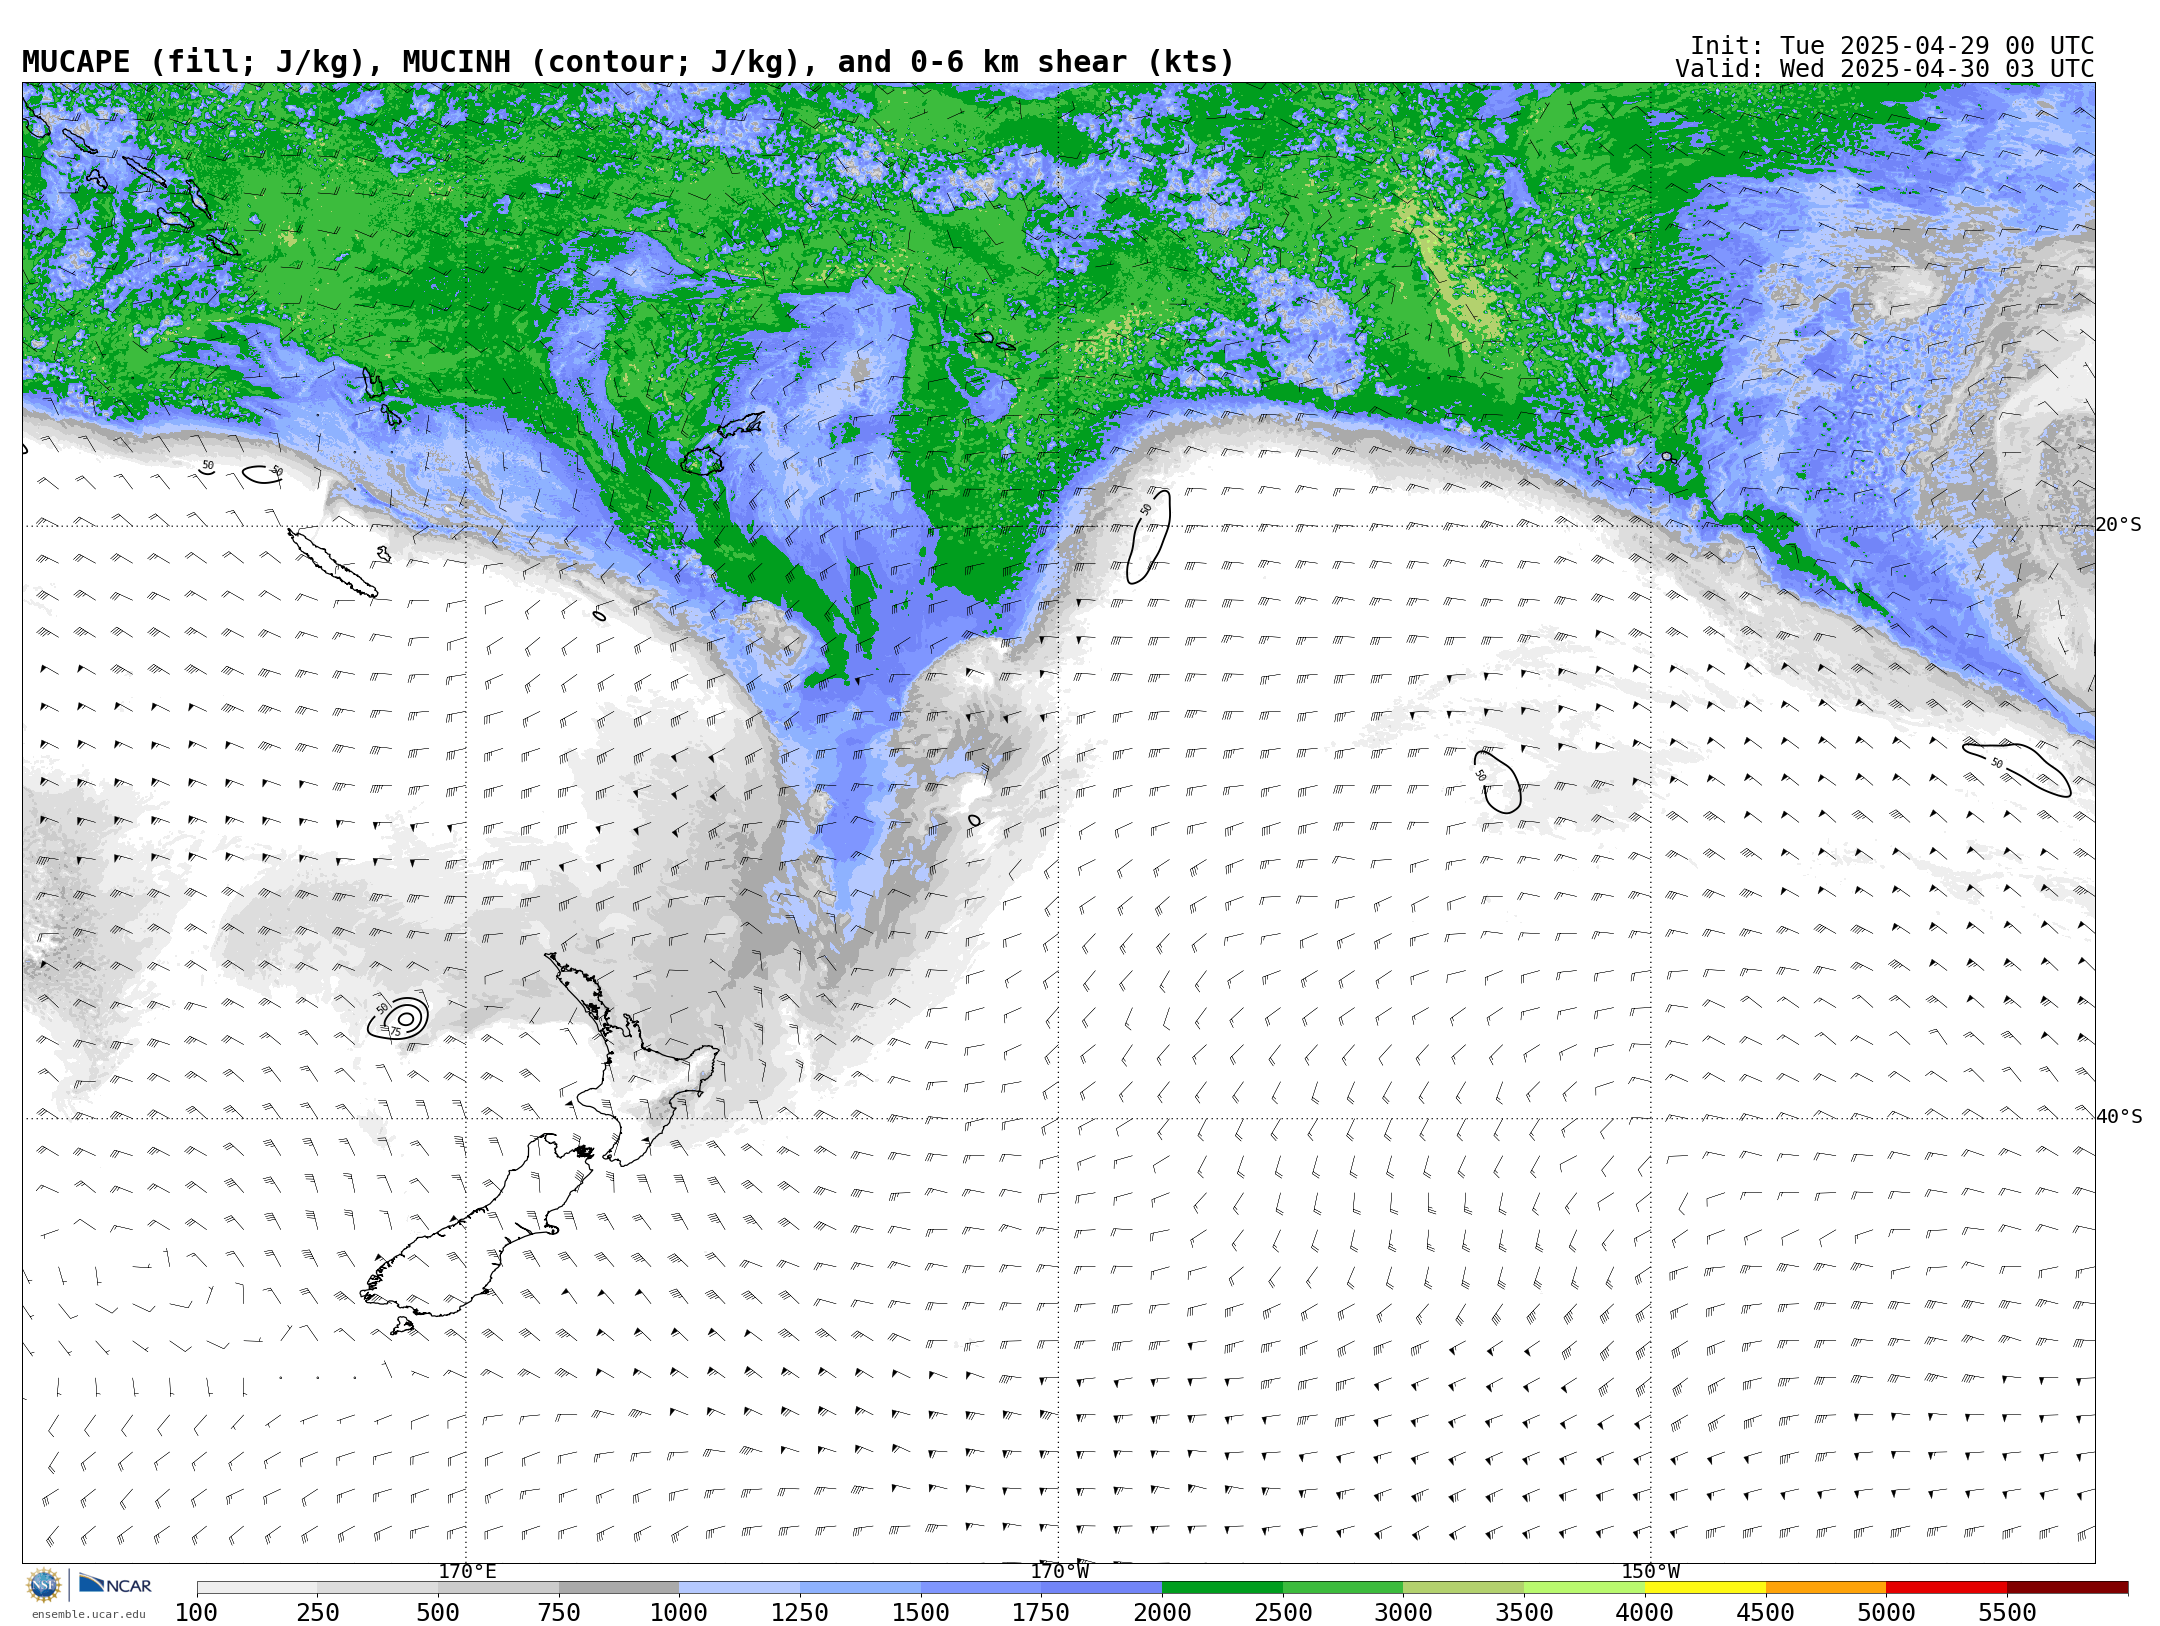Pick the 3000–3500 olive green colorbar swatch
Image resolution: width=2160 pixels, height=1626 pixels.
(1464, 1588)
